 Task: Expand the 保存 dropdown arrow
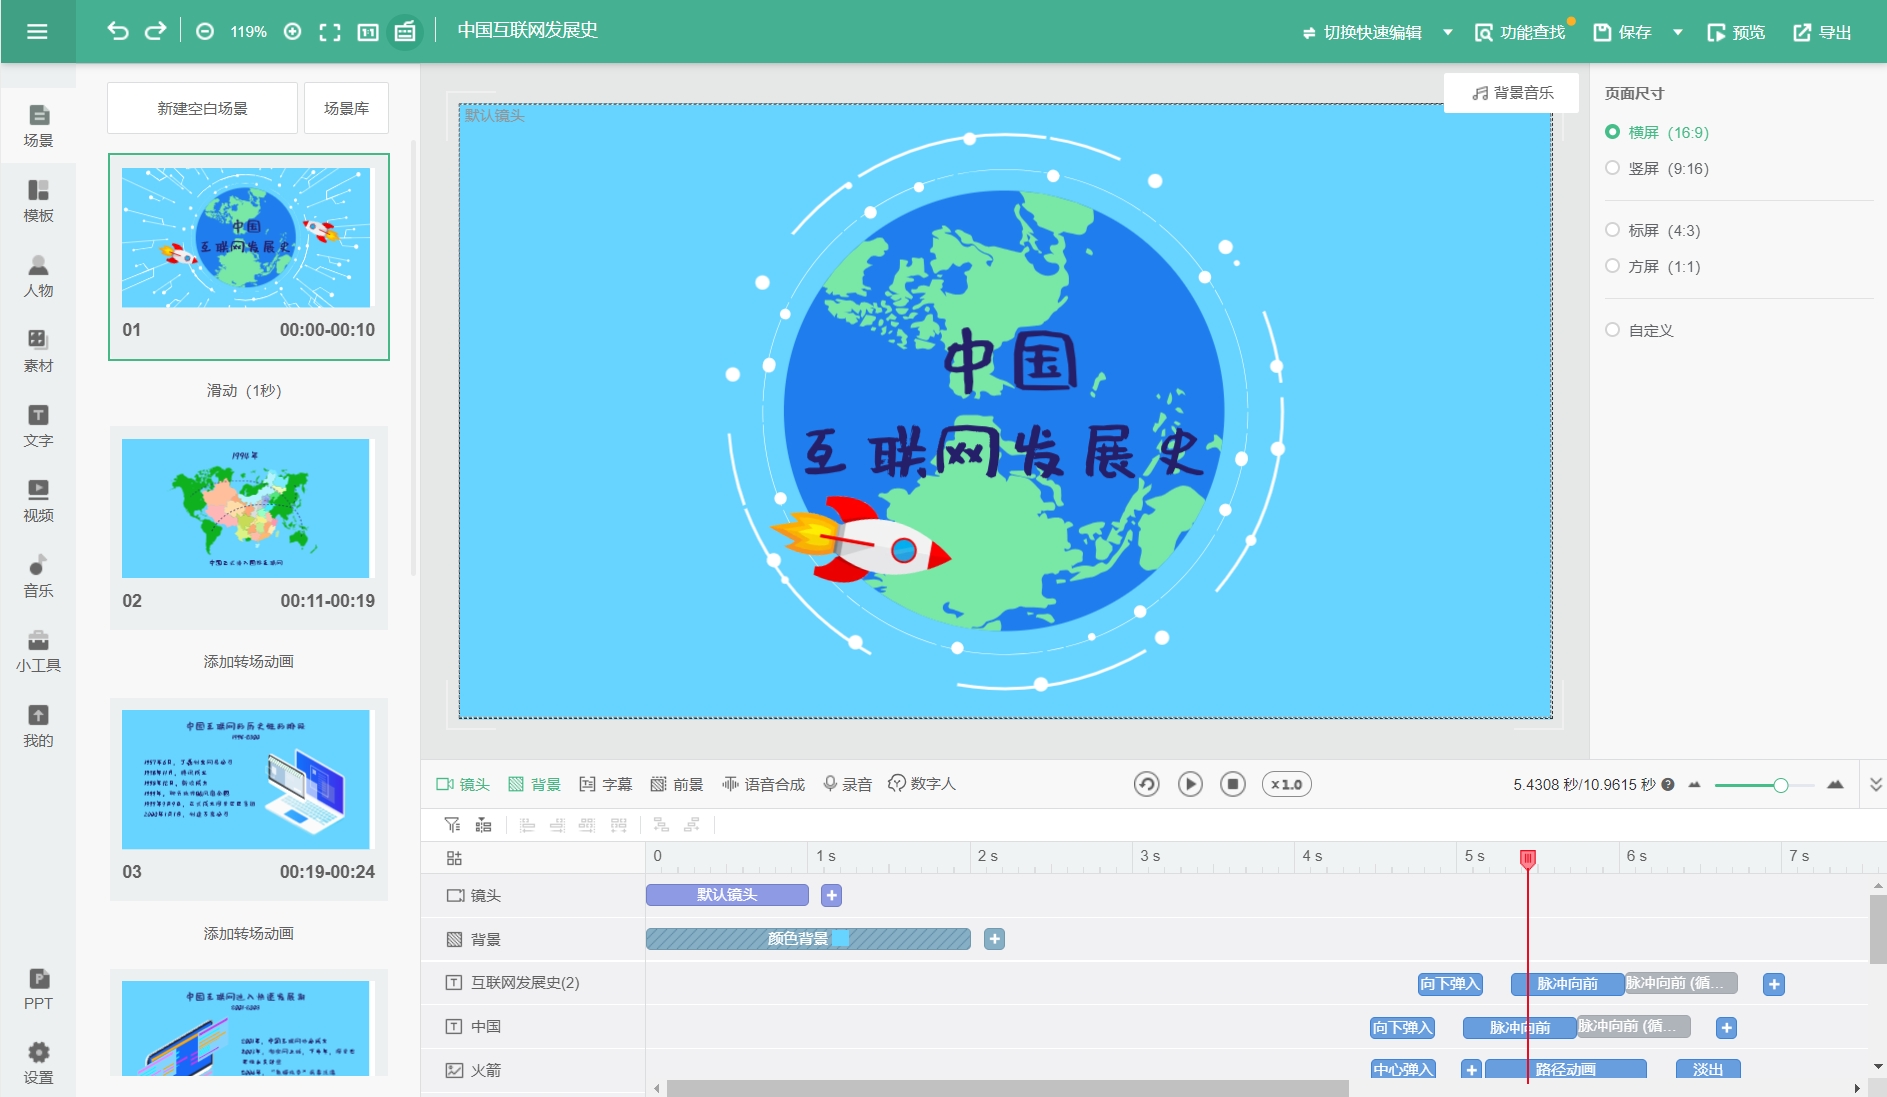click(1677, 32)
